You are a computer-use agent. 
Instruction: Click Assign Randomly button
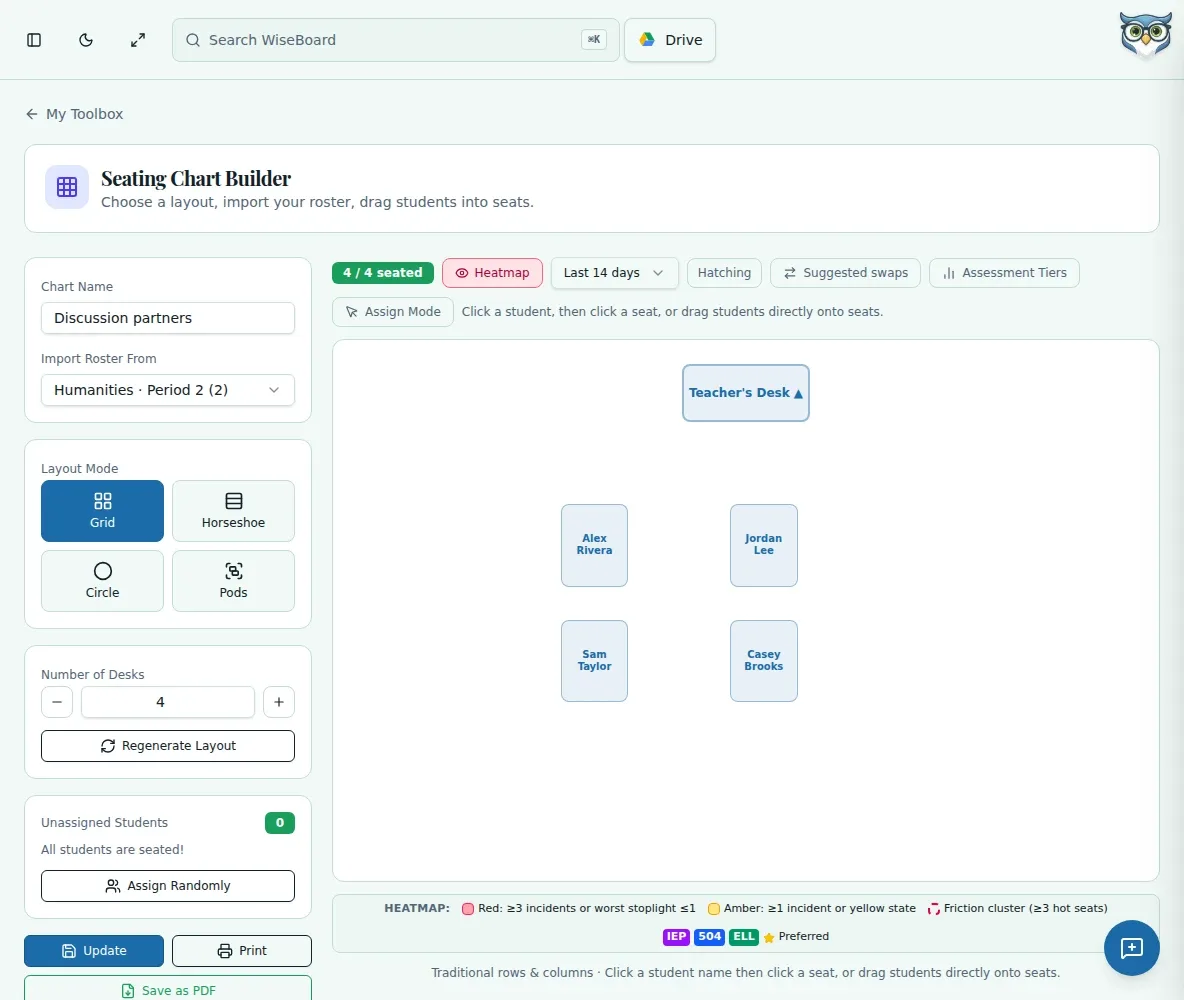click(168, 886)
